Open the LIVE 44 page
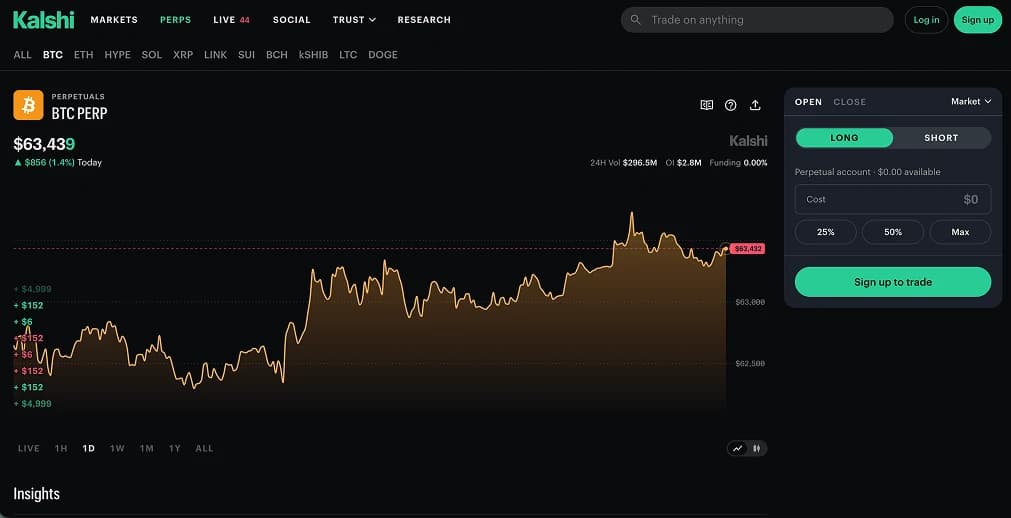 231,20
